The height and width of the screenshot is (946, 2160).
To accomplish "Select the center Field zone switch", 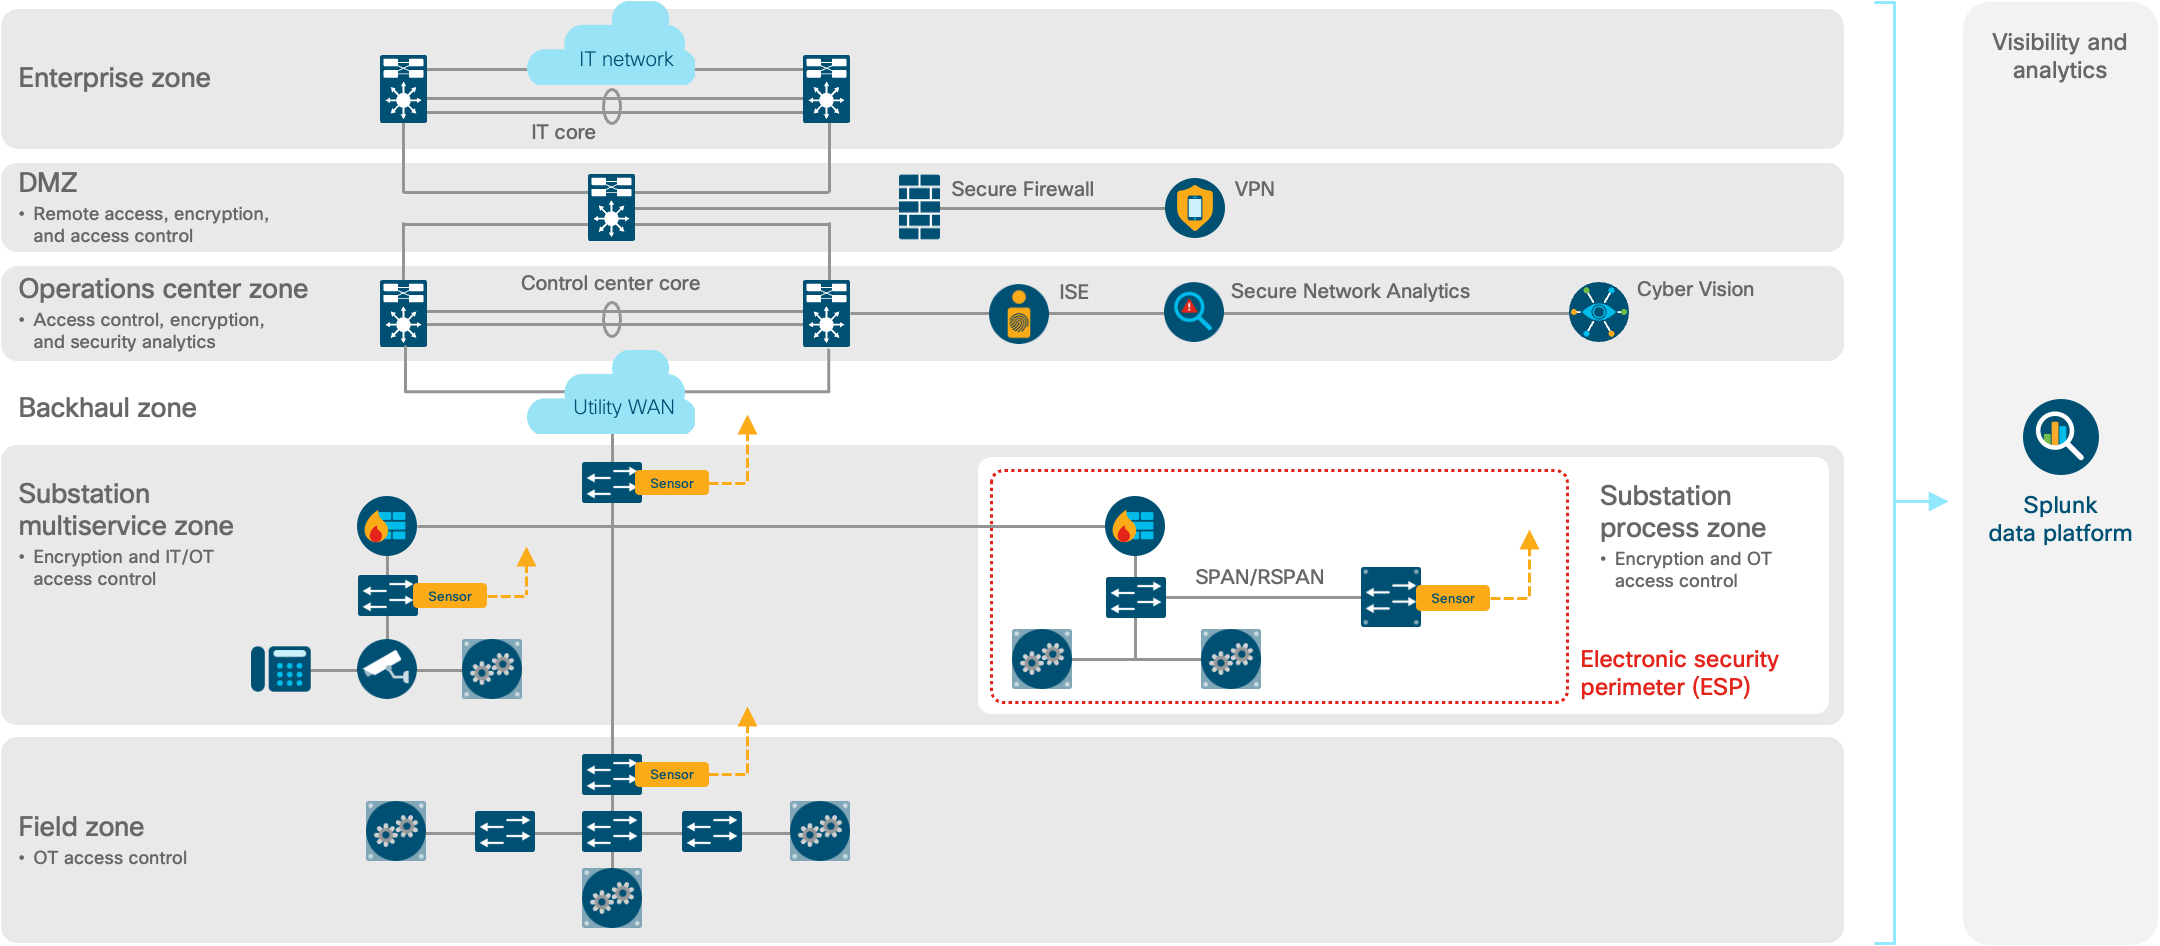I will coord(611,832).
